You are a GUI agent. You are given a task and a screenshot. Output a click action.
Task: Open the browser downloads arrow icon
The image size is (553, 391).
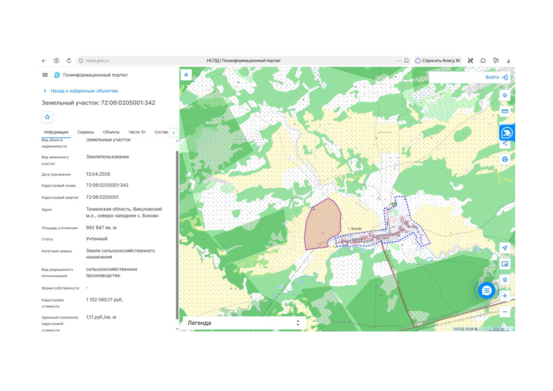pos(508,61)
